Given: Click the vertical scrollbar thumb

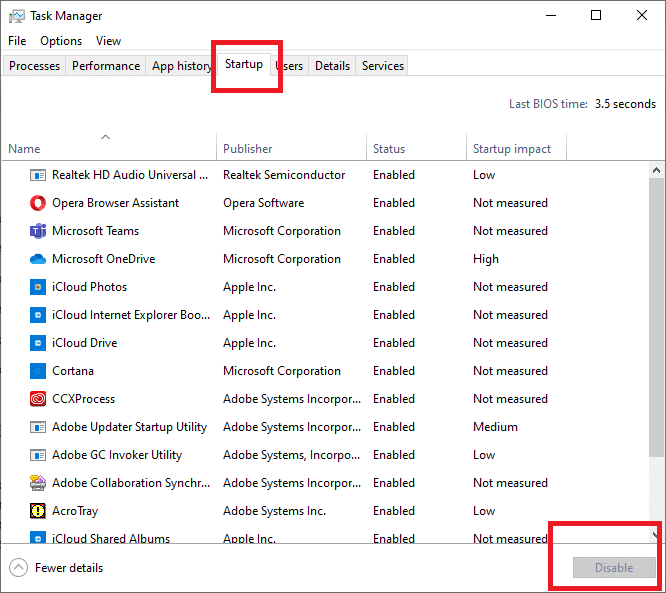Looking at the screenshot, I should pyautogui.click(x=656, y=318).
